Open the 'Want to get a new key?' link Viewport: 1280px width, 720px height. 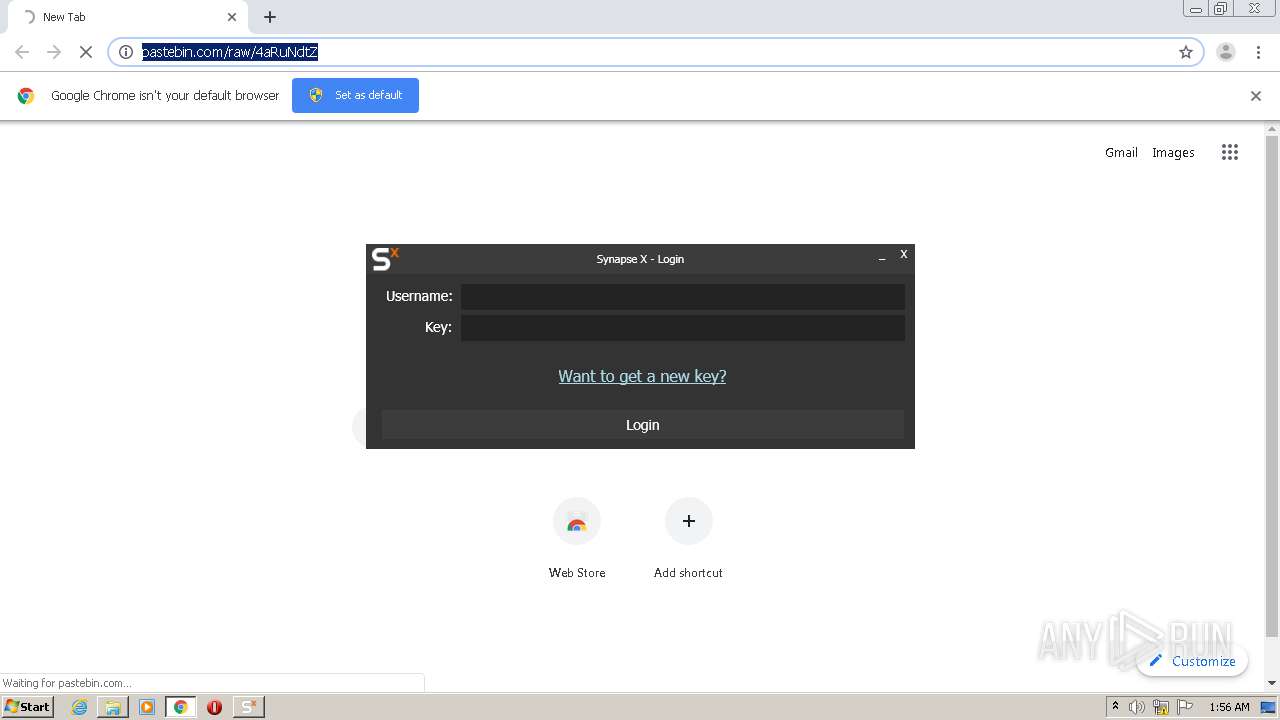(642, 376)
